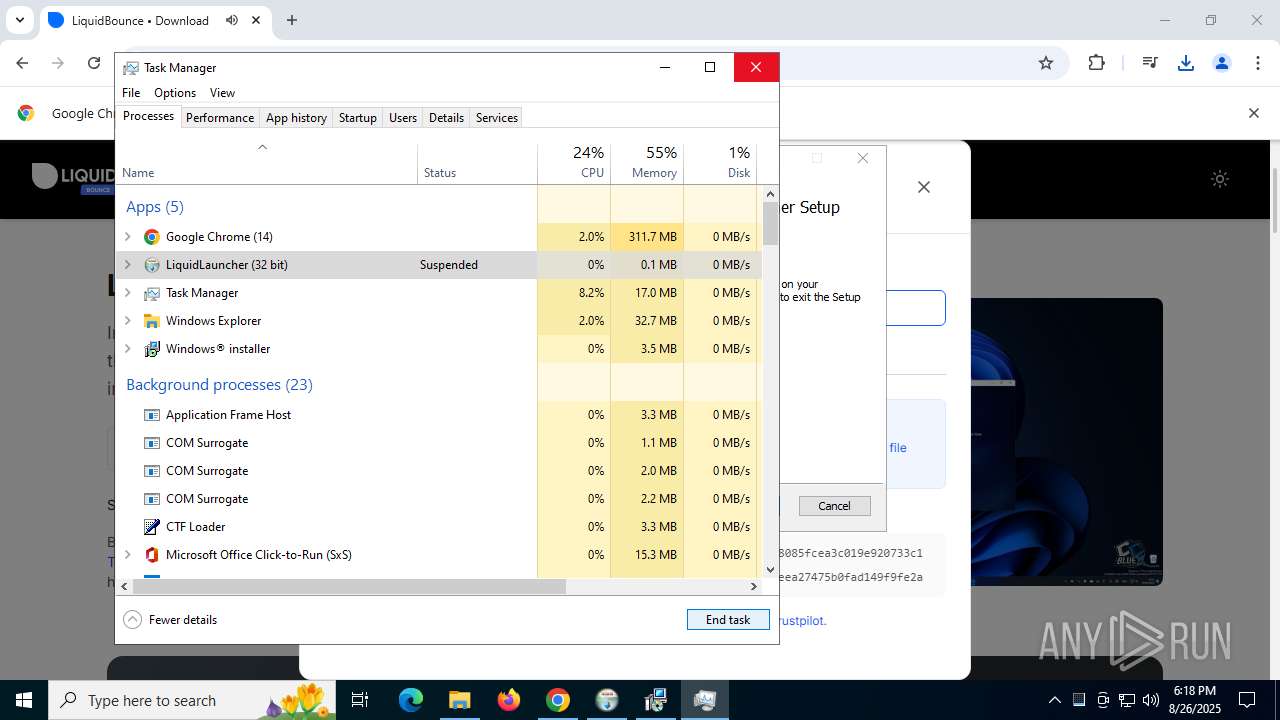Open Chrome's extensions puzzle icon
The height and width of the screenshot is (720, 1280).
[x=1097, y=63]
